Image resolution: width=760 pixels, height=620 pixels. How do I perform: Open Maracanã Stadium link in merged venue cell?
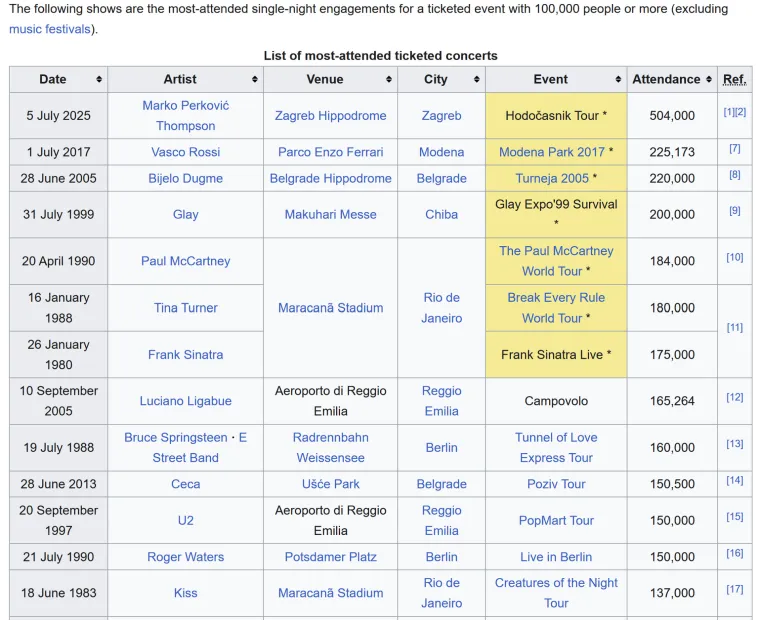pyautogui.click(x=331, y=308)
